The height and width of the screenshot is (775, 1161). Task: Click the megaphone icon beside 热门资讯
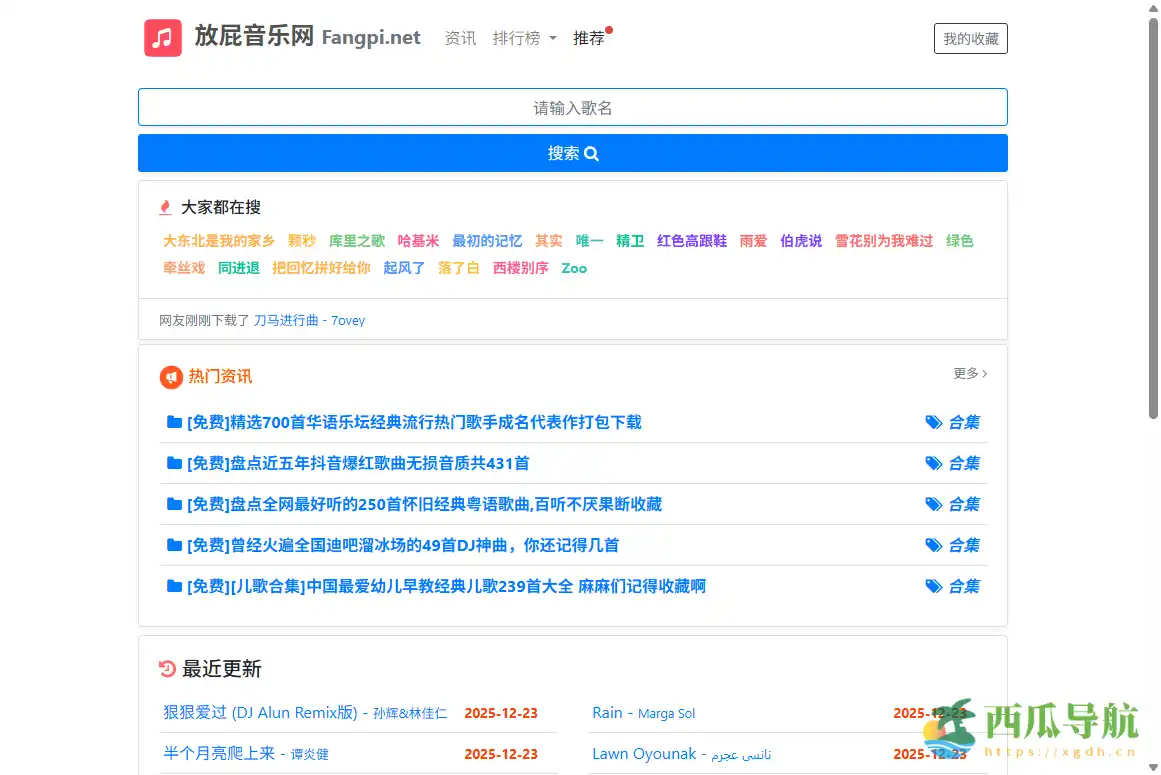click(172, 377)
